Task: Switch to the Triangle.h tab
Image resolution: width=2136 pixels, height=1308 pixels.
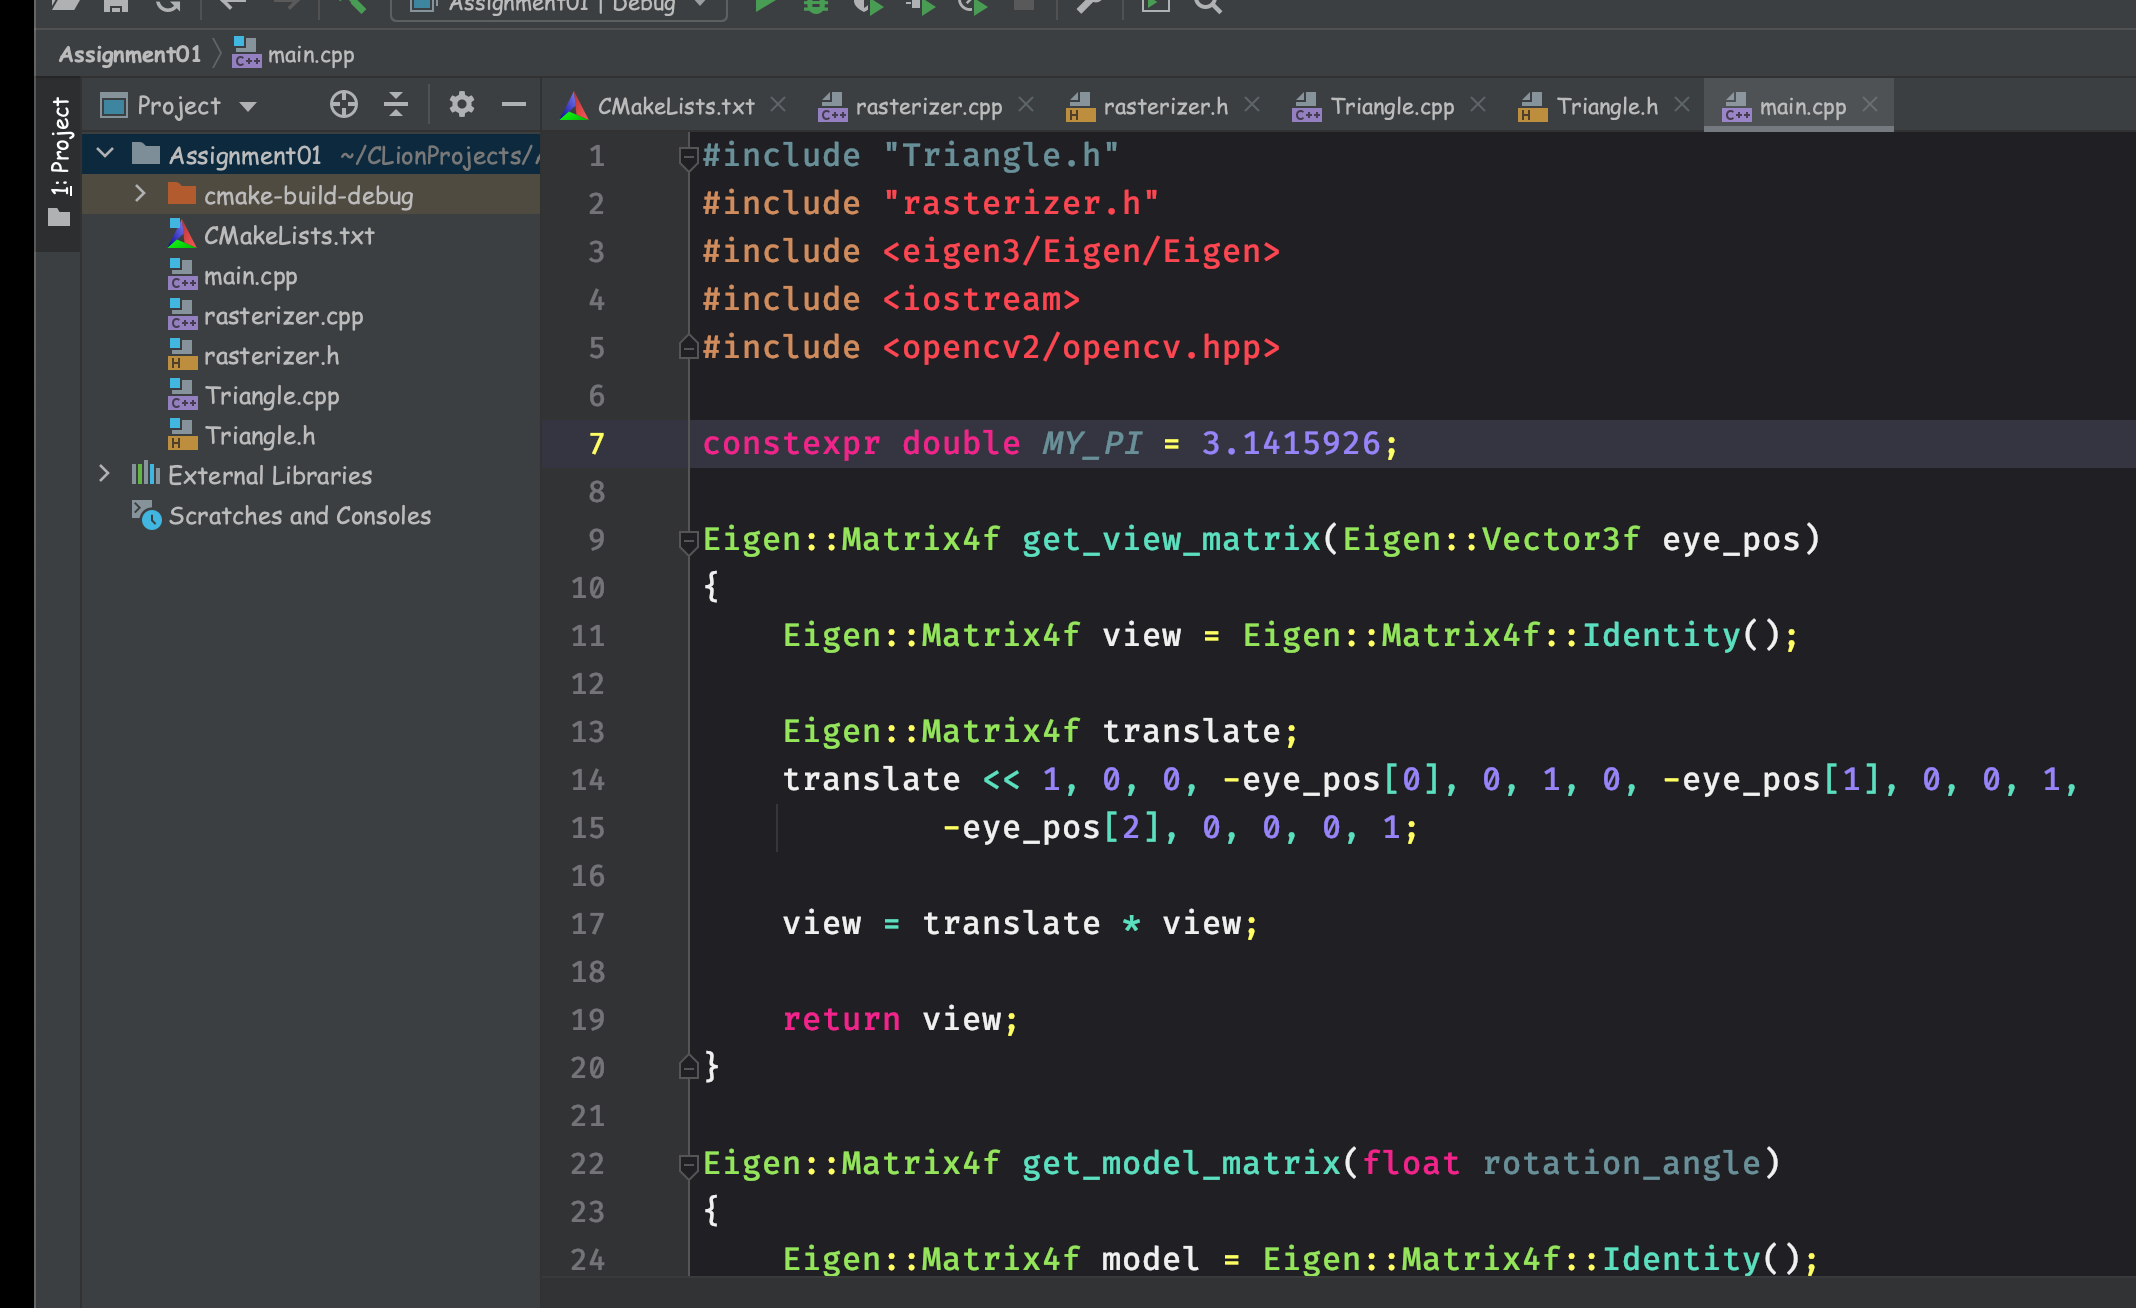Action: point(1606,107)
